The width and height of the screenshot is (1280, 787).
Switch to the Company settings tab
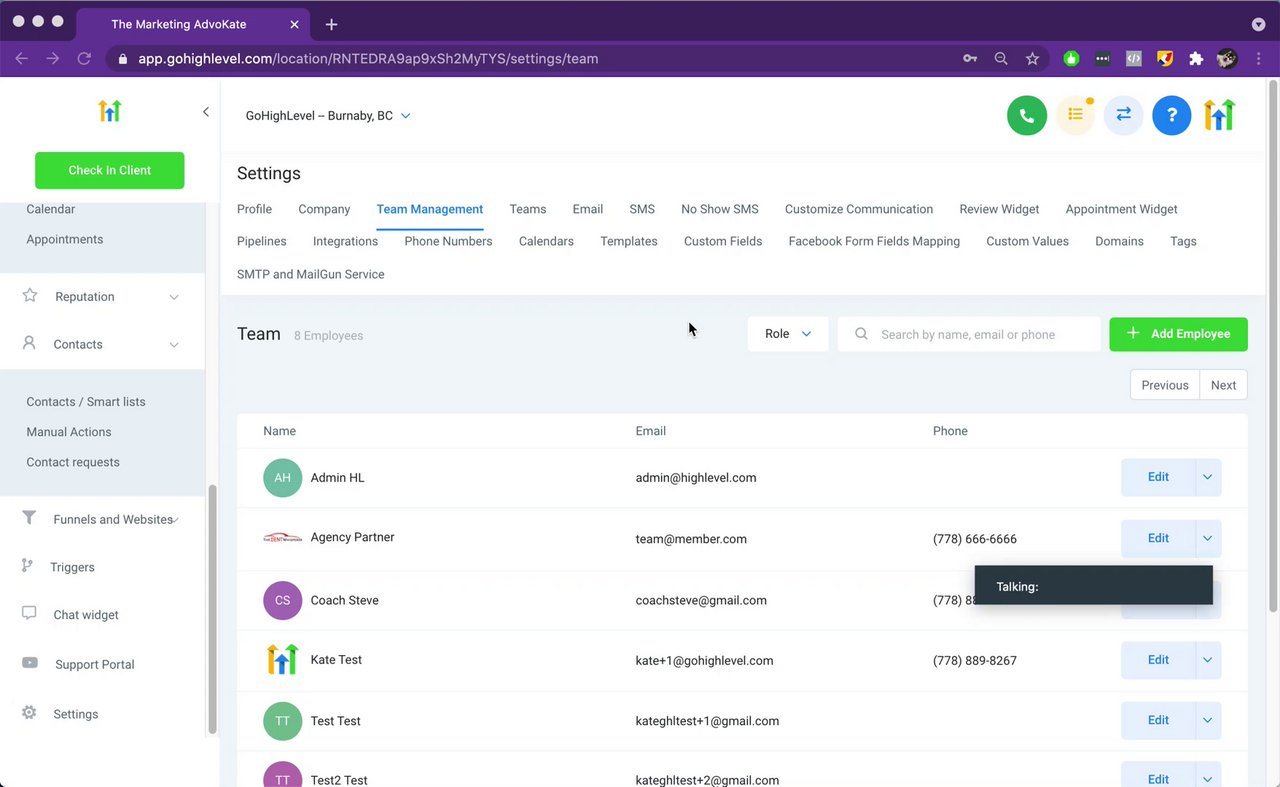point(324,209)
